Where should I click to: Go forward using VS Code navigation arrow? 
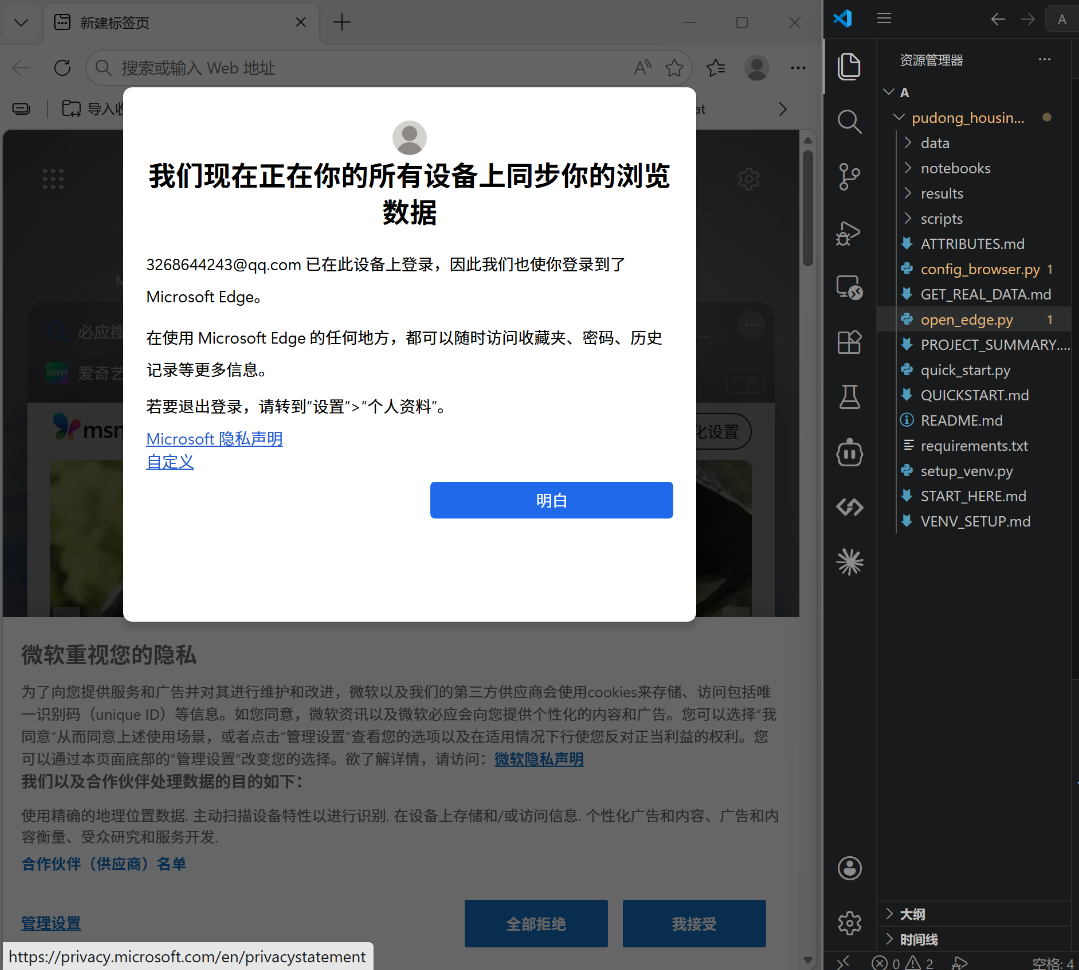tap(1027, 19)
